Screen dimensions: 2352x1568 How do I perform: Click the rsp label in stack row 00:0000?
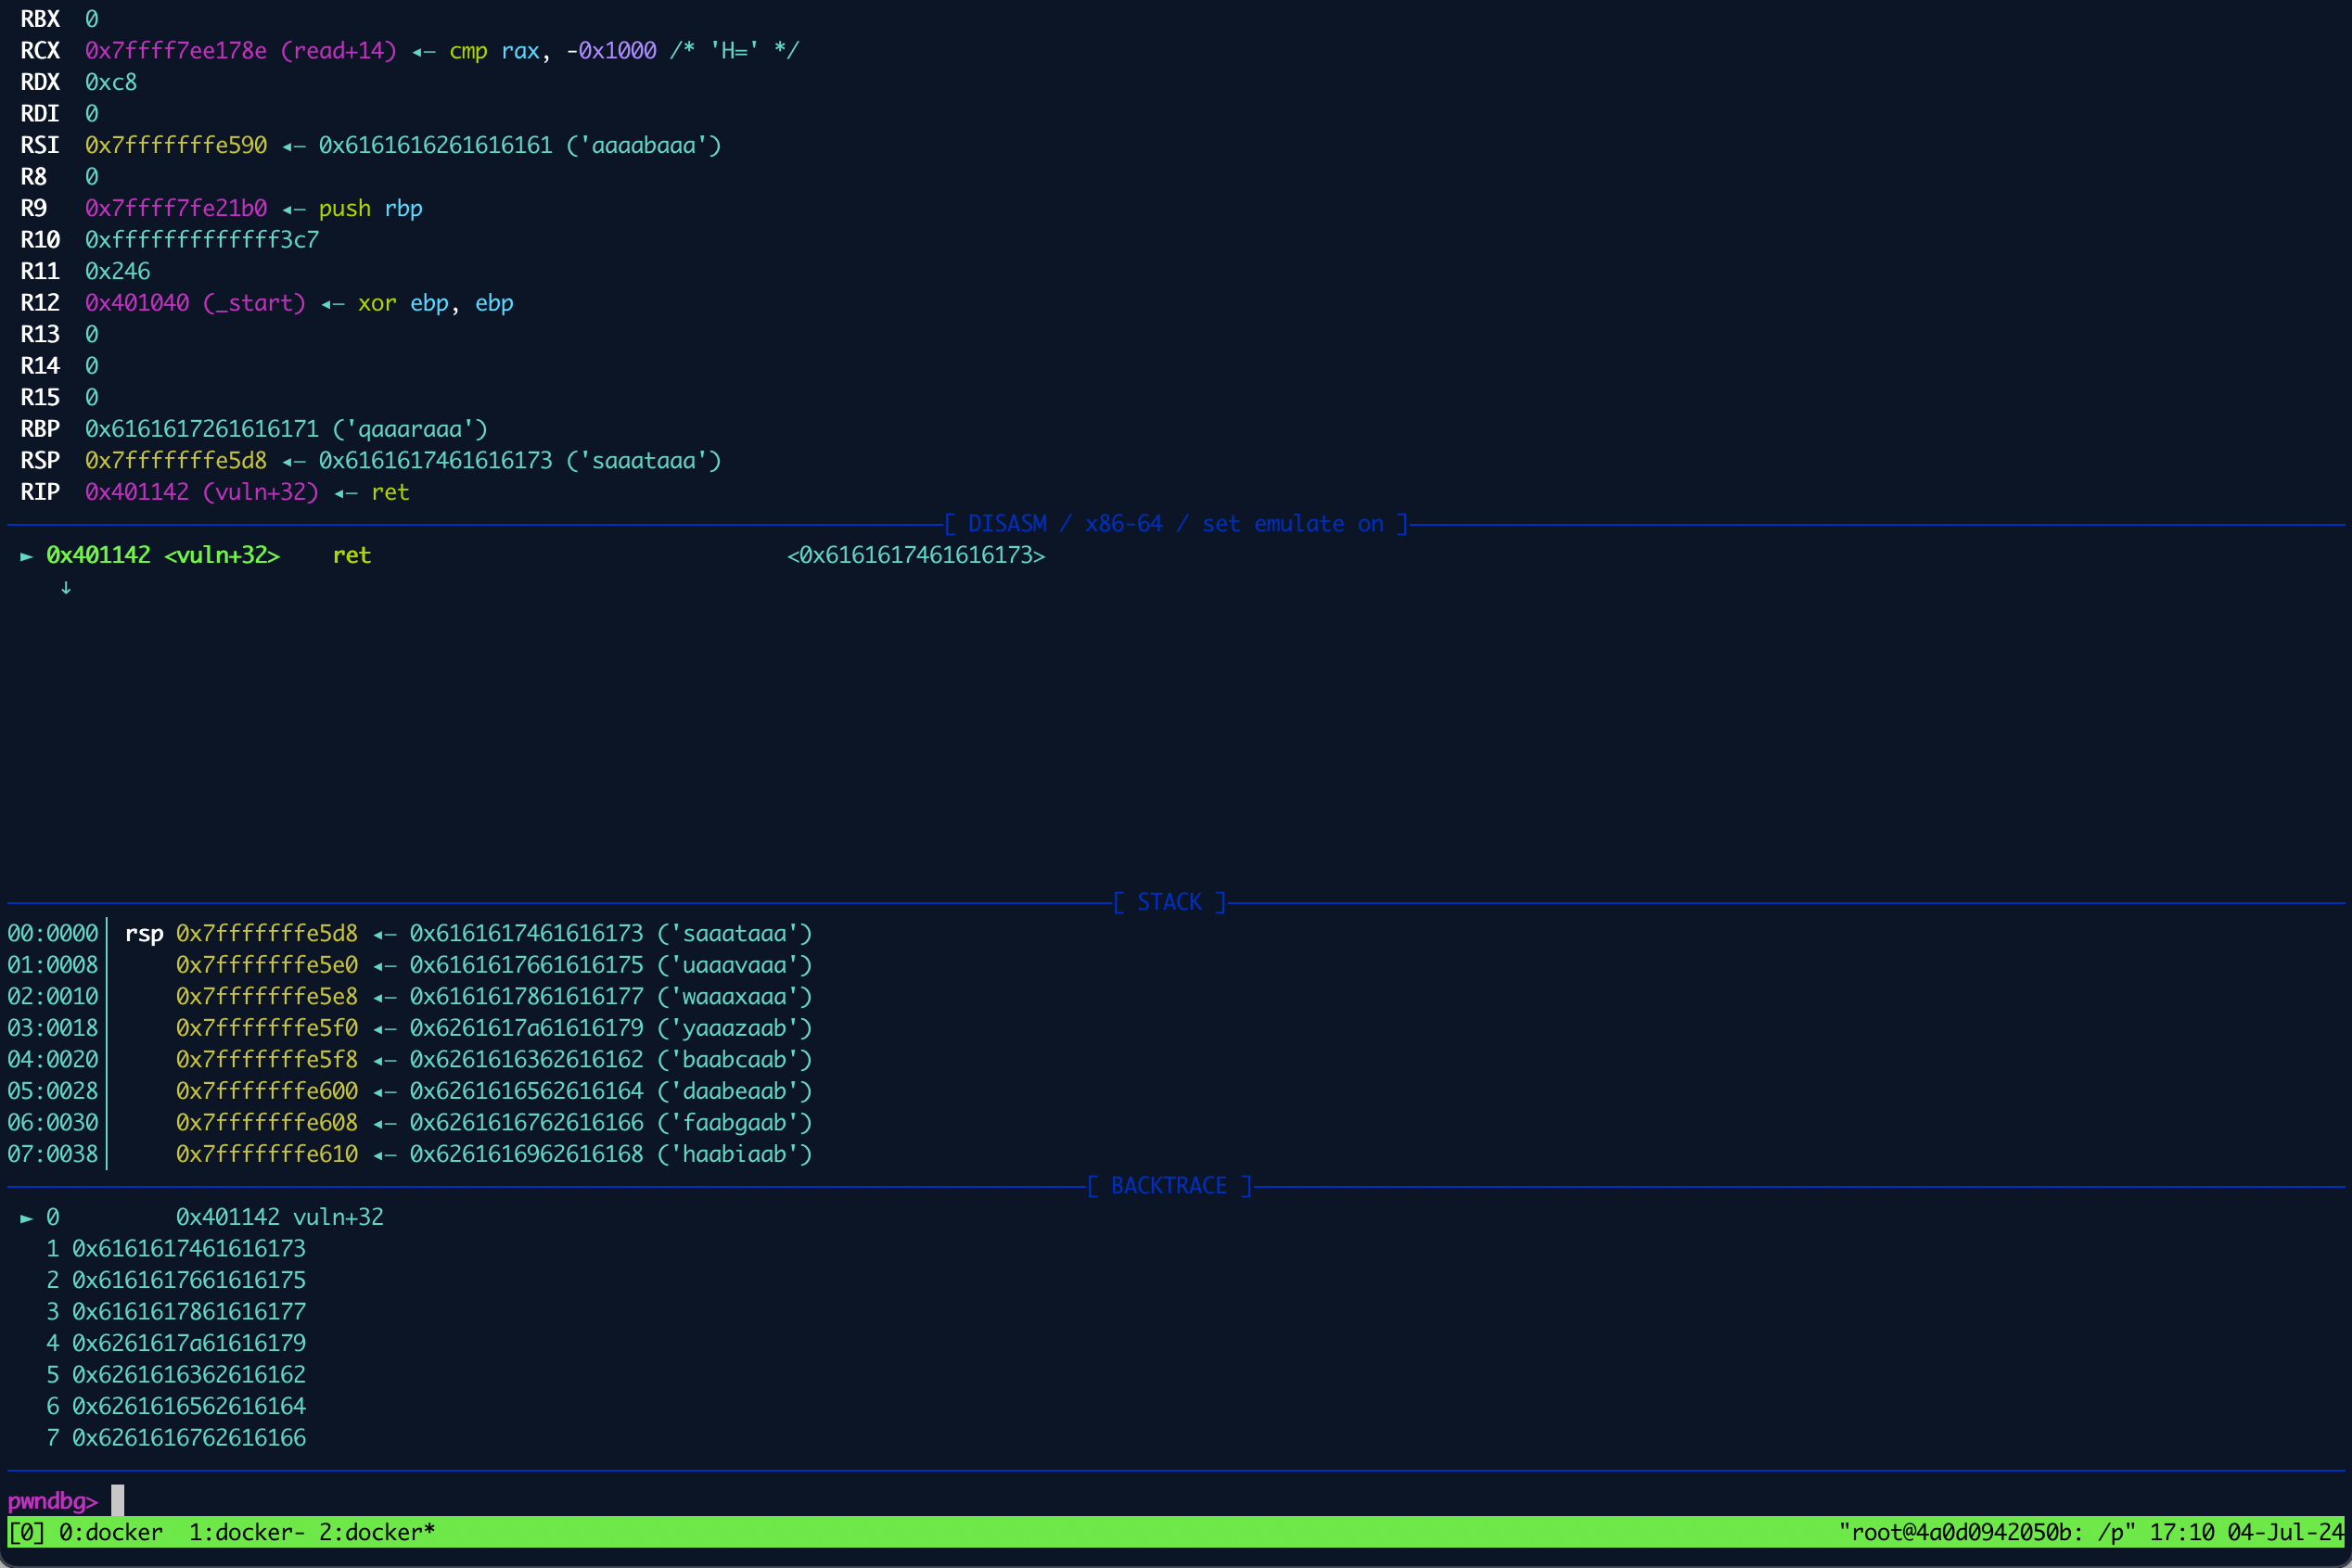(x=144, y=933)
